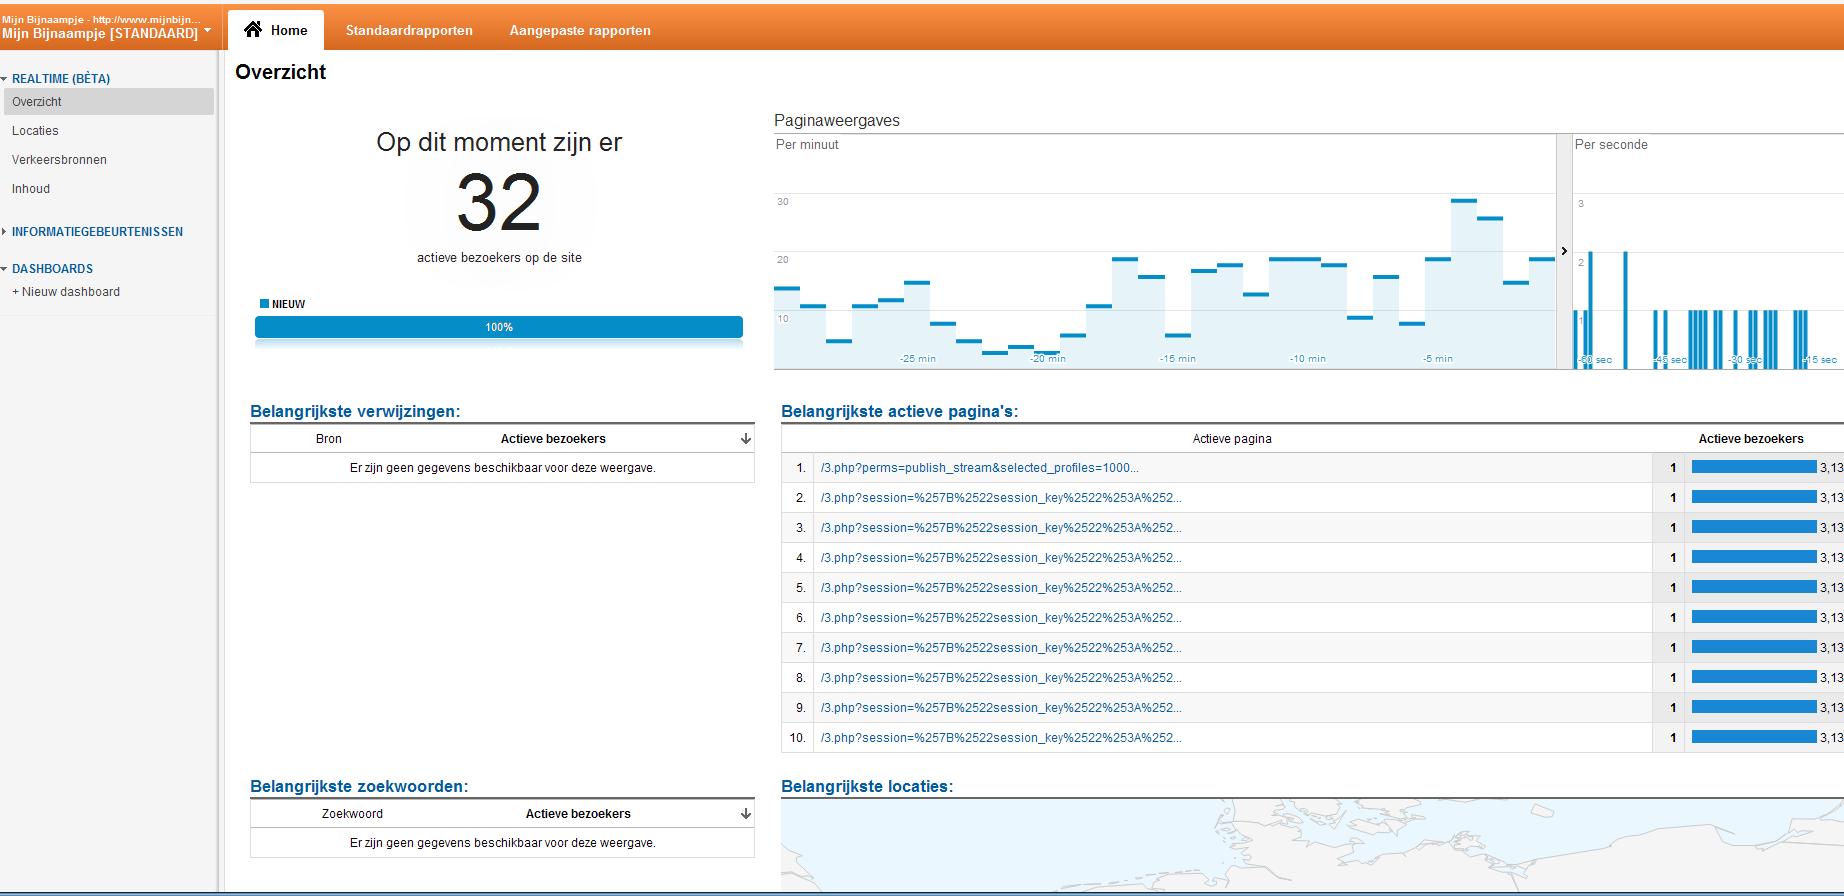Viewport: 1844px width, 896px height.
Task: Collapse the per-minute chart with the arrow
Action: tap(1564, 251)
